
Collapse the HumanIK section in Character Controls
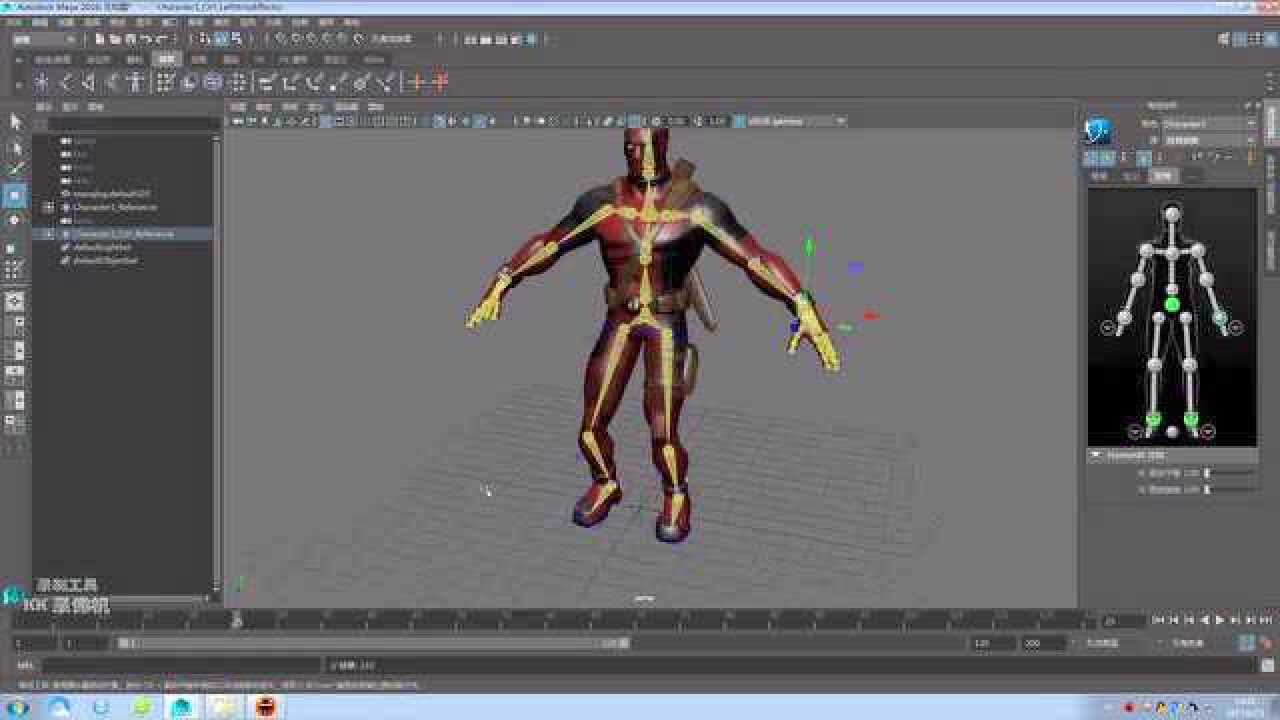click(x=1096, y=456)
